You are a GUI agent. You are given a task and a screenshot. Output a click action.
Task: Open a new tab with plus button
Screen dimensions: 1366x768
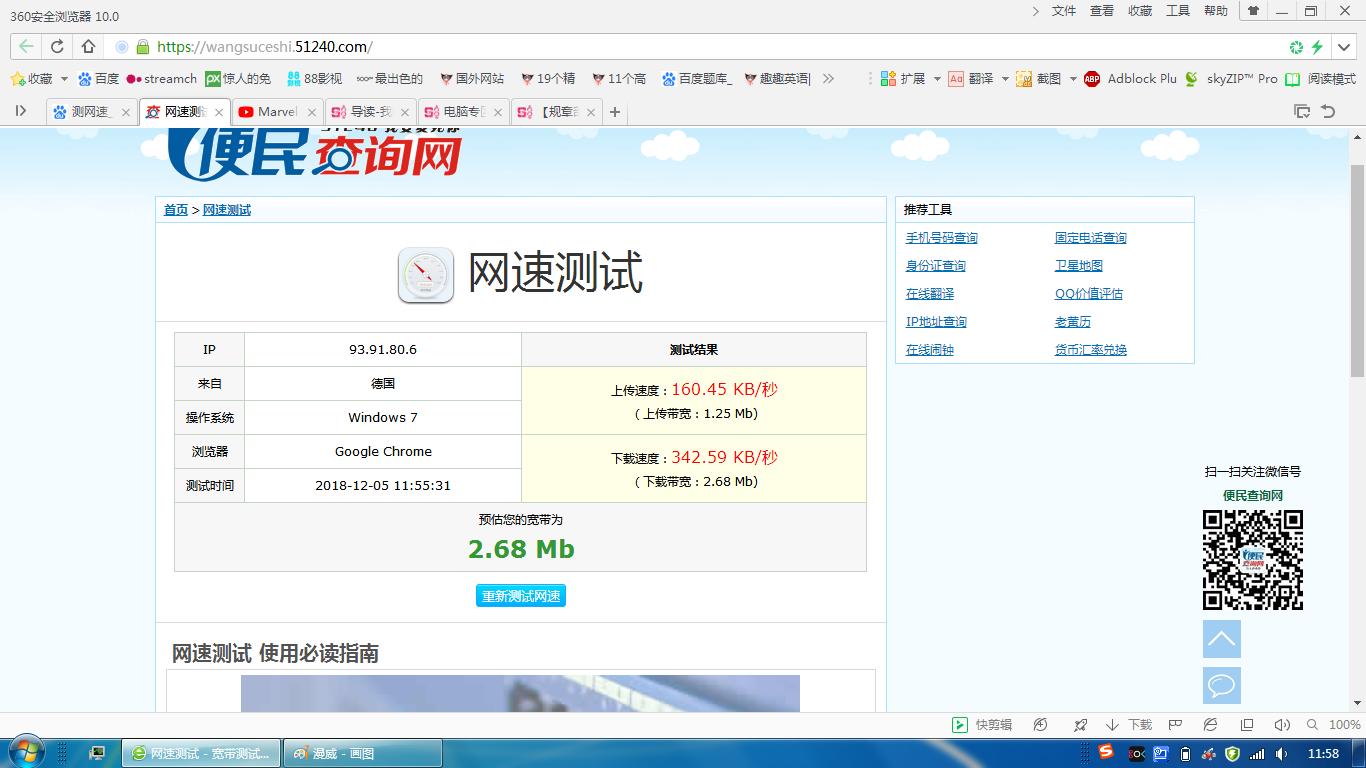(x=615, y=112)
